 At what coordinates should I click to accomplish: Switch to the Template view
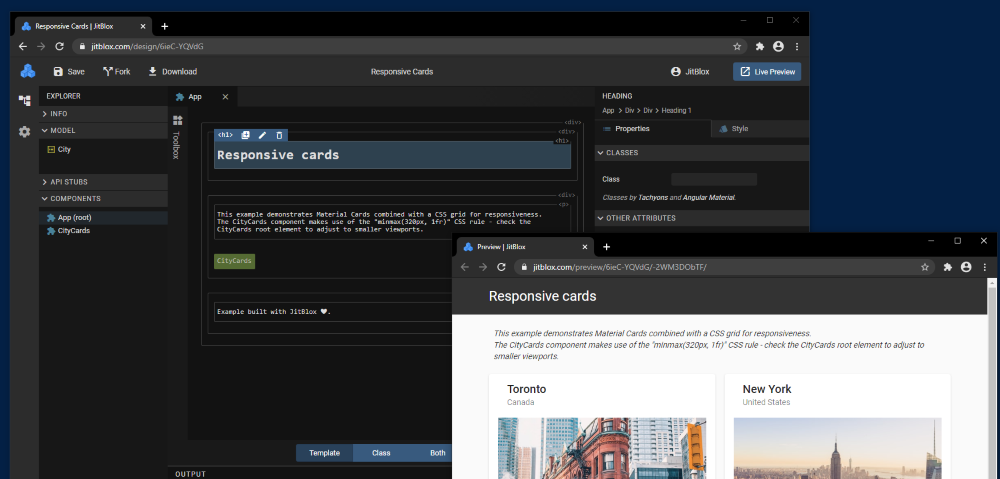point(325,453)
